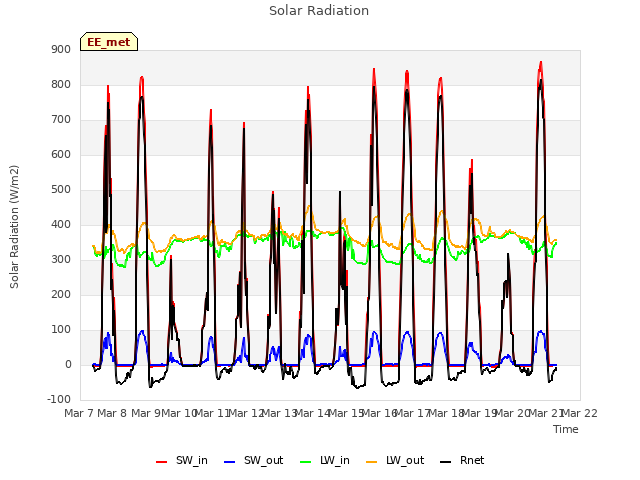Click the Time x-axis label

[x=566, y=429]
